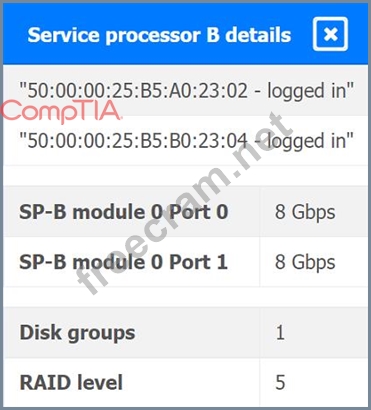The width and height of the screenshot is (371, 410).
Task: Click the blank row above Disk groups
Action: point(186,297)
